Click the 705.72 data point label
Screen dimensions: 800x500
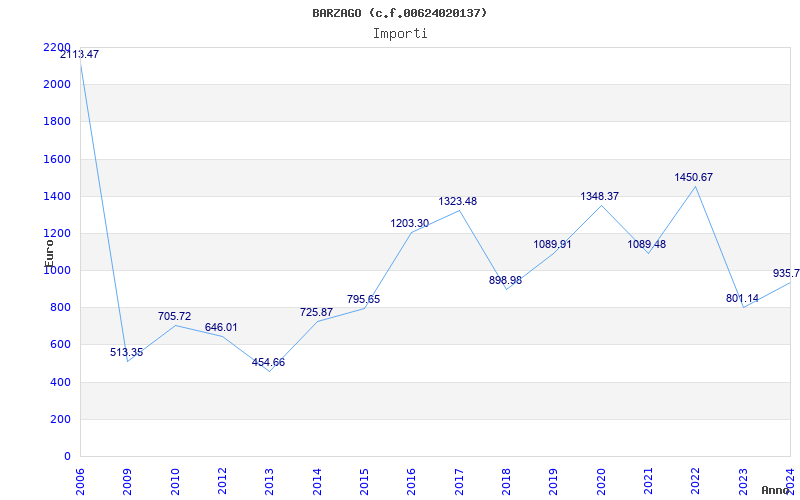coord(174,316)
